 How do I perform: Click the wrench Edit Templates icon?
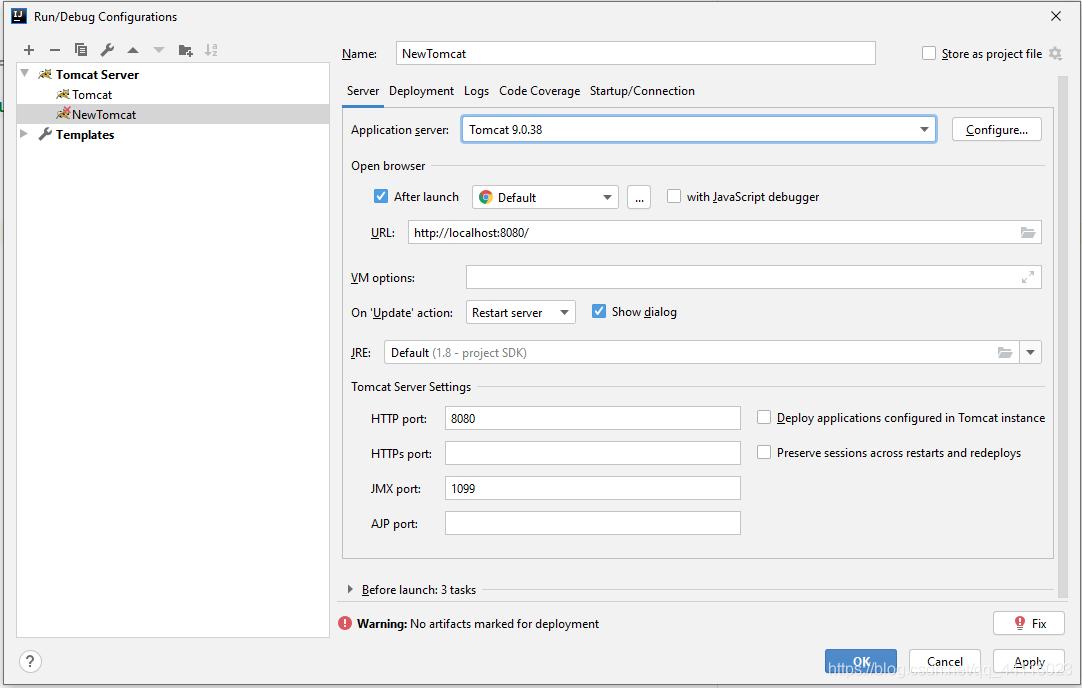tap(107, 50)
